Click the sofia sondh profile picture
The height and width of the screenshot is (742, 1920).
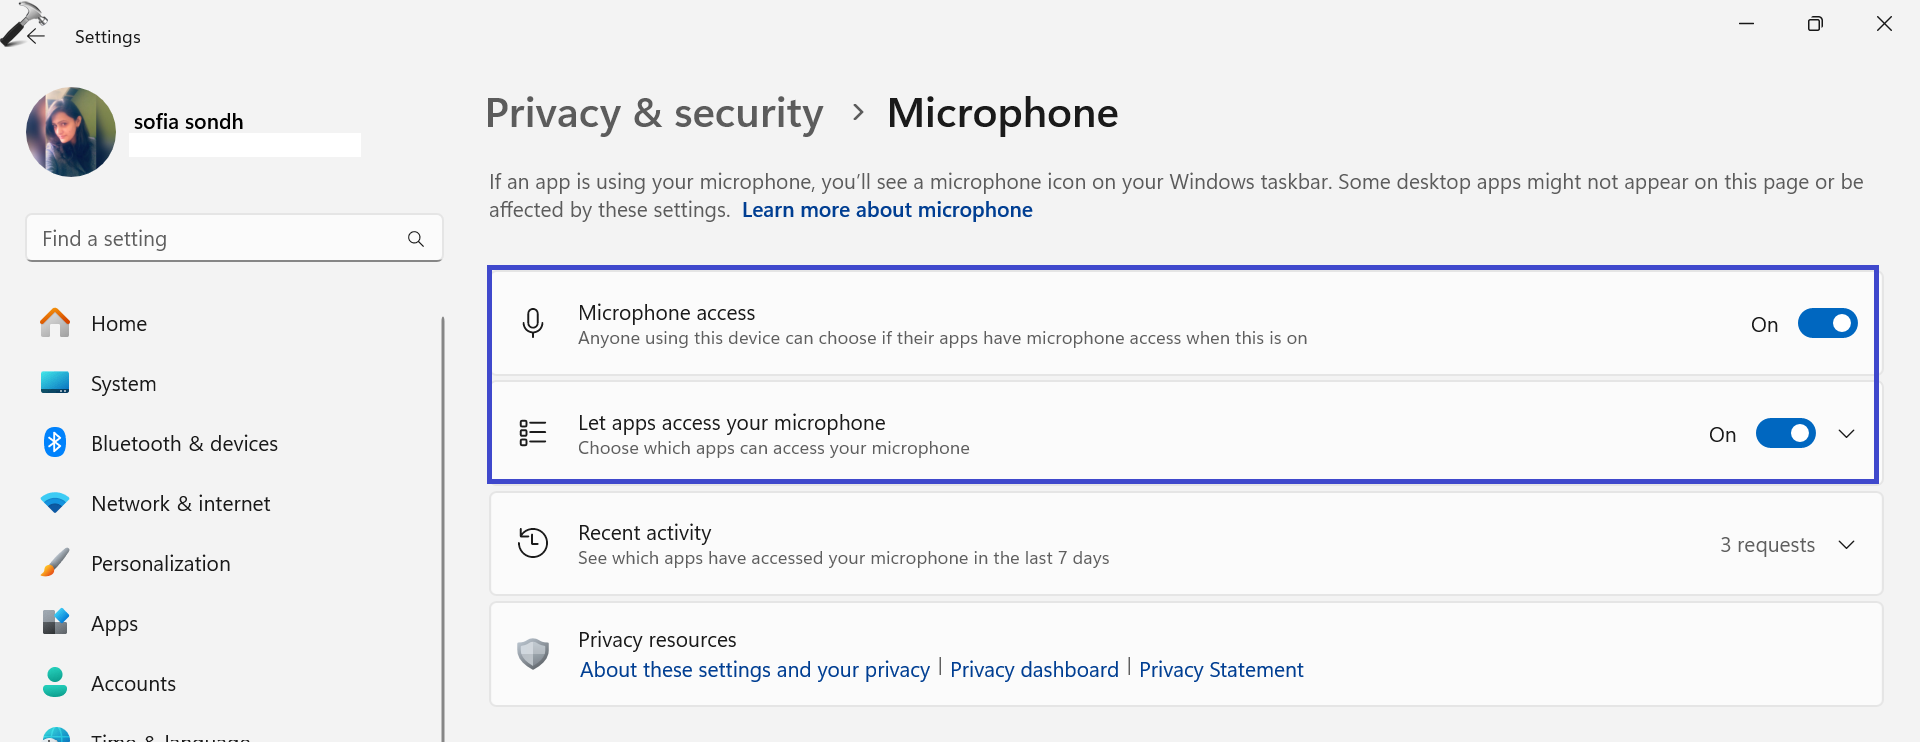point(71,132)
